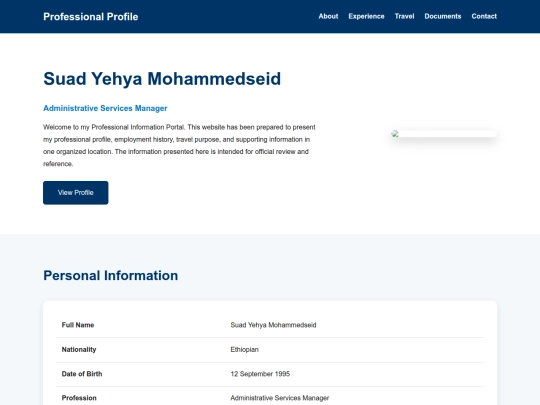This screenshot has width=540, height=405.
Task: Open the Travel navigation link
Action: tap(404, 16)
